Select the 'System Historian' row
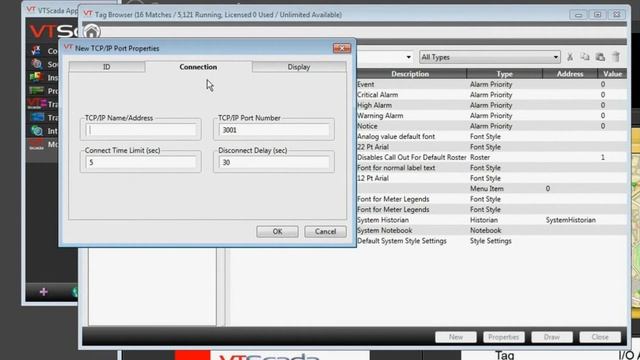 (491, 220)
